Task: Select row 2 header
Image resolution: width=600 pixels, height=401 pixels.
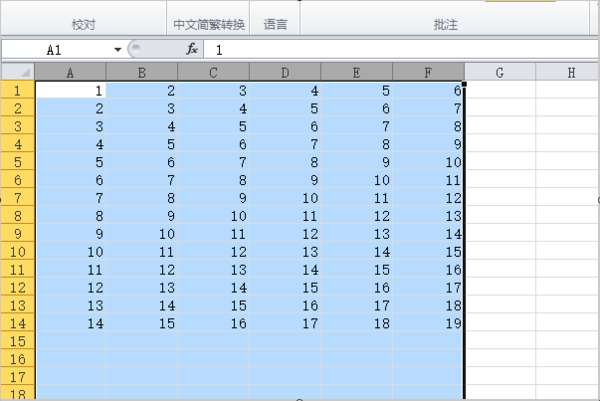Action: click(18, 108)
